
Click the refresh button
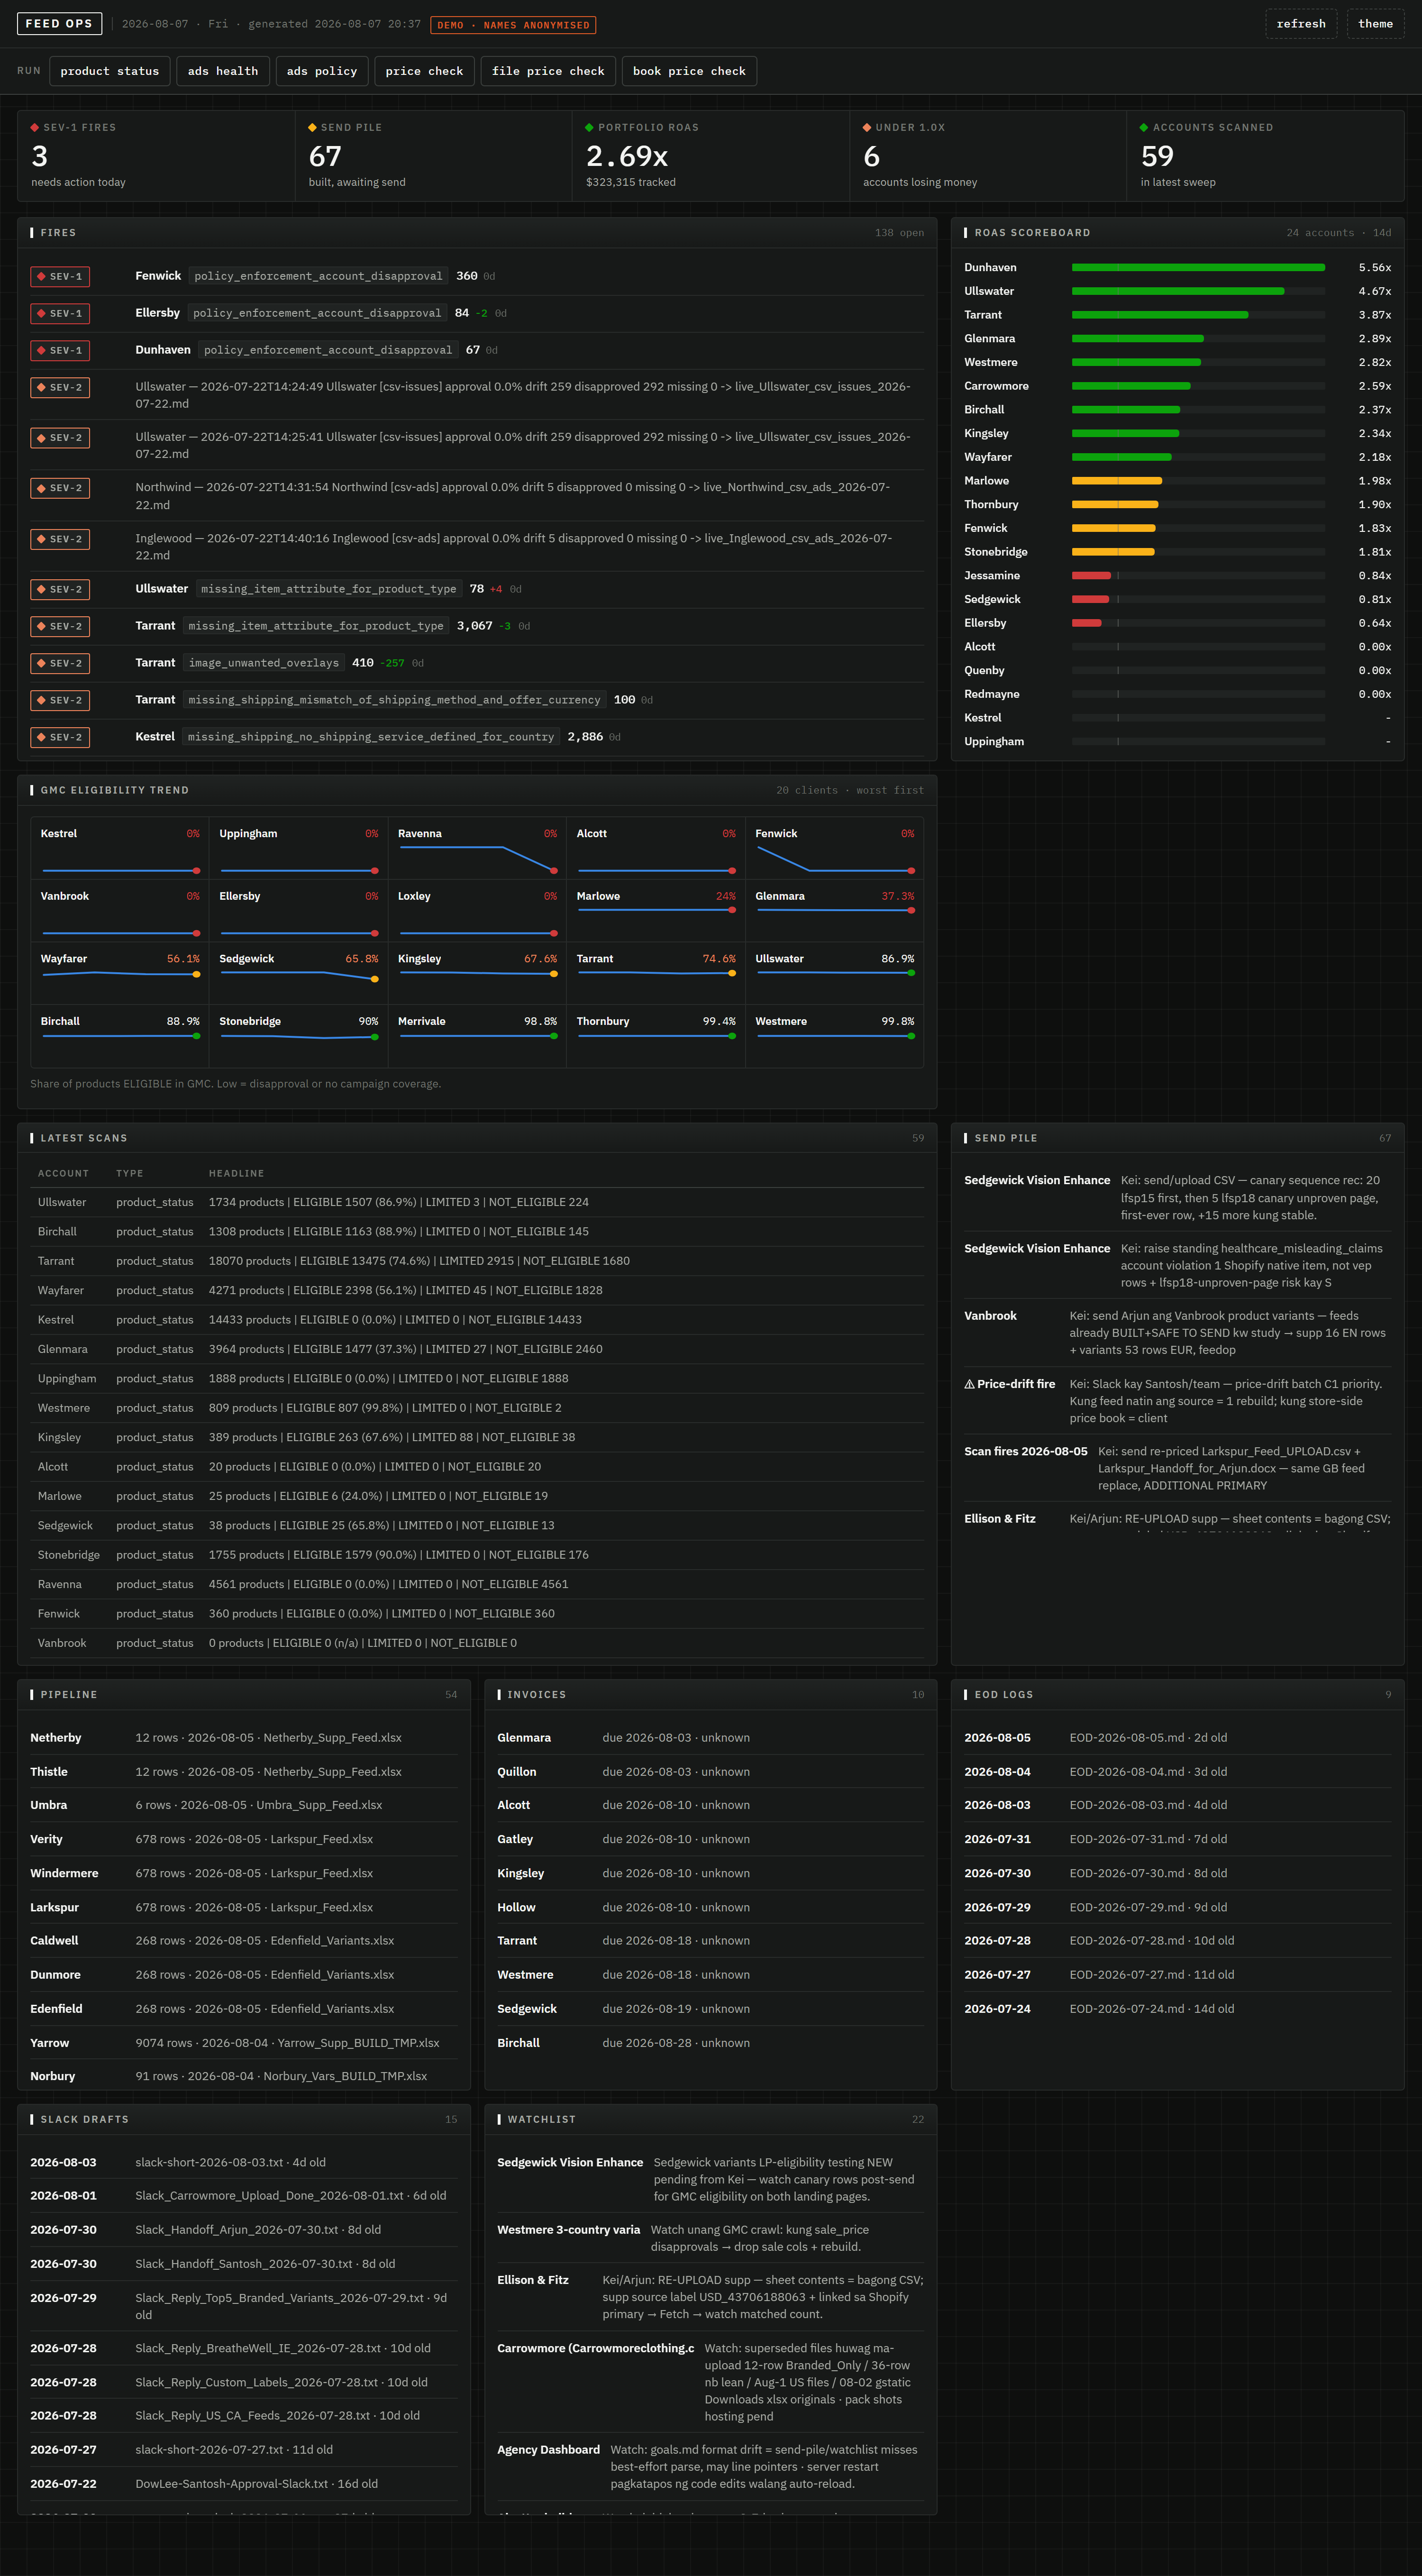1300,24
